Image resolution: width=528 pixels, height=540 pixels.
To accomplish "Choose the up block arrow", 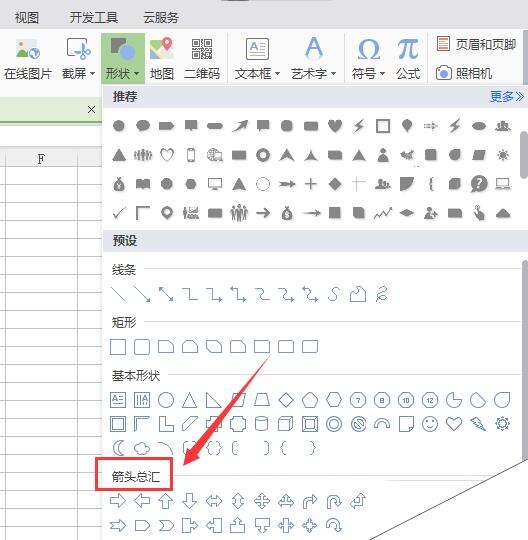I will pos(166,501).
